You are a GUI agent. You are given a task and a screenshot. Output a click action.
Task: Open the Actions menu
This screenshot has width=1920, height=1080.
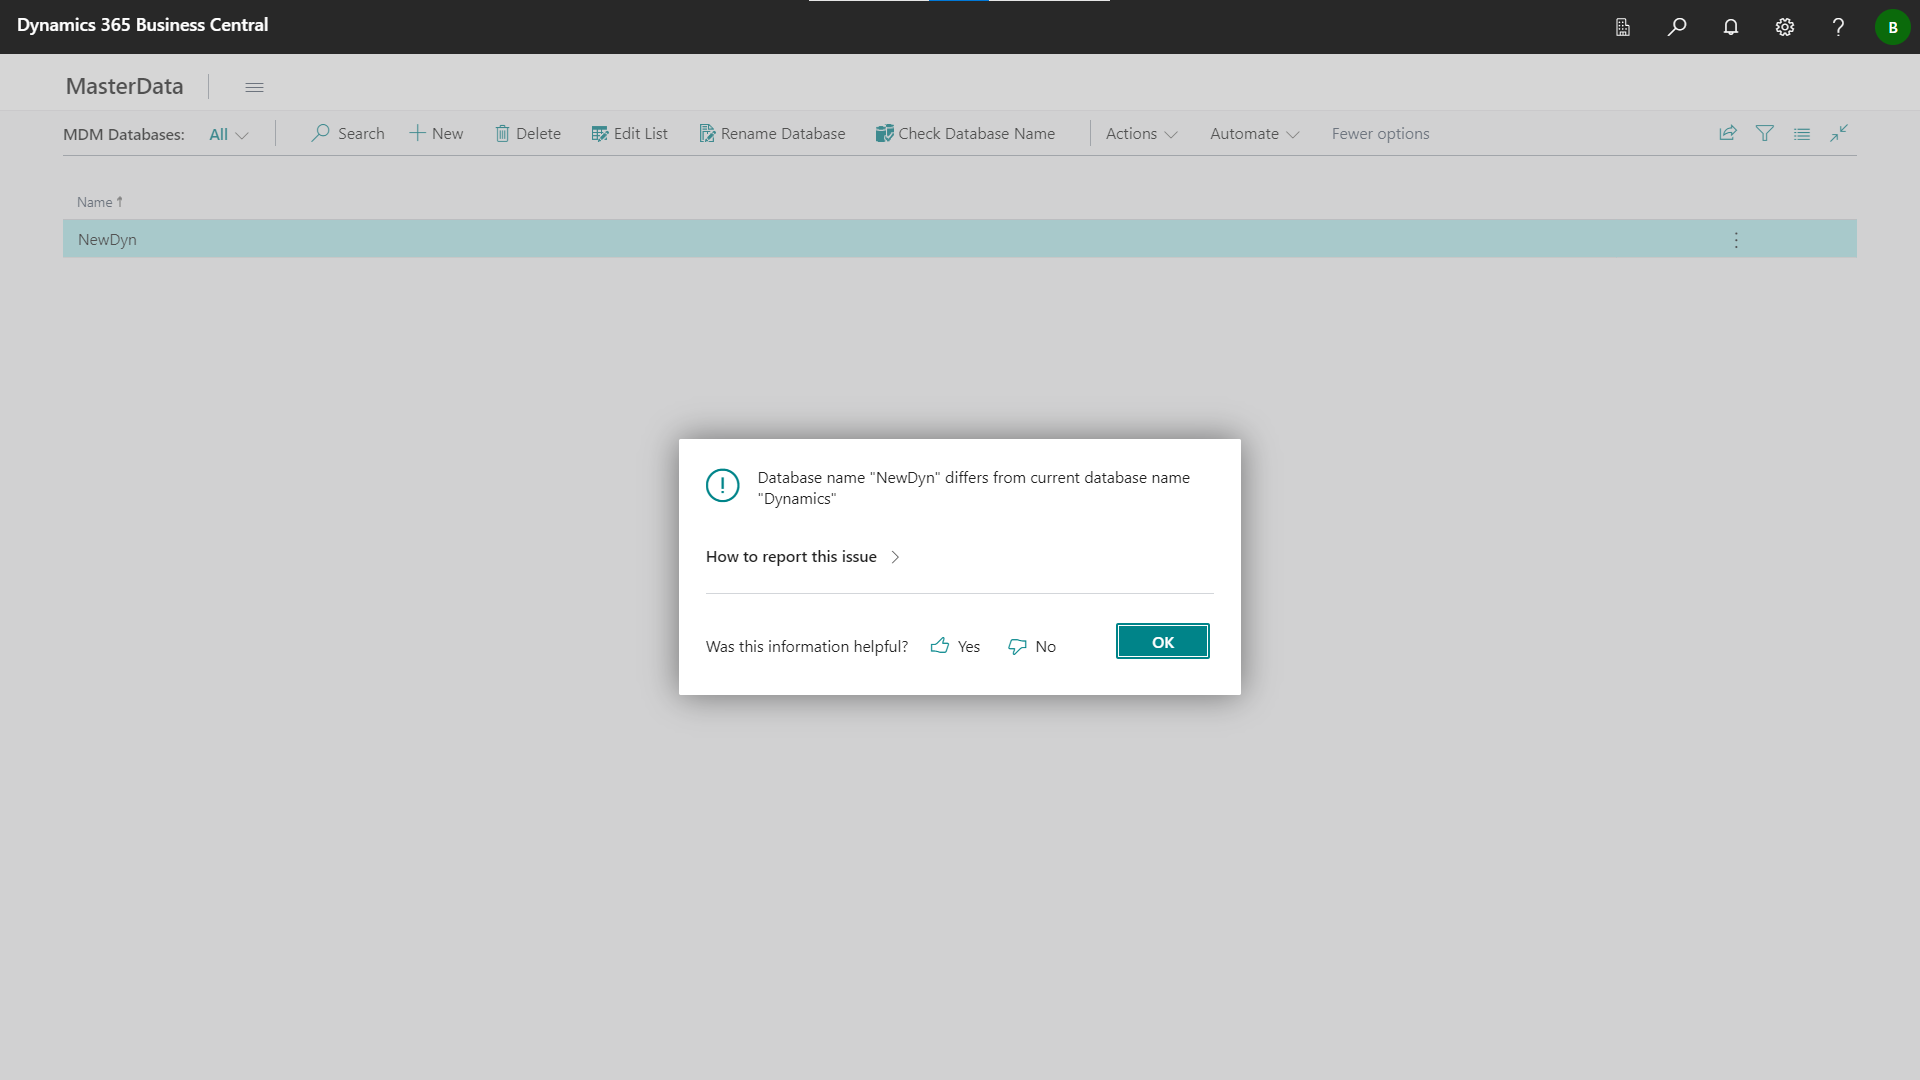pyautogui.click(x=1141, y=133)
